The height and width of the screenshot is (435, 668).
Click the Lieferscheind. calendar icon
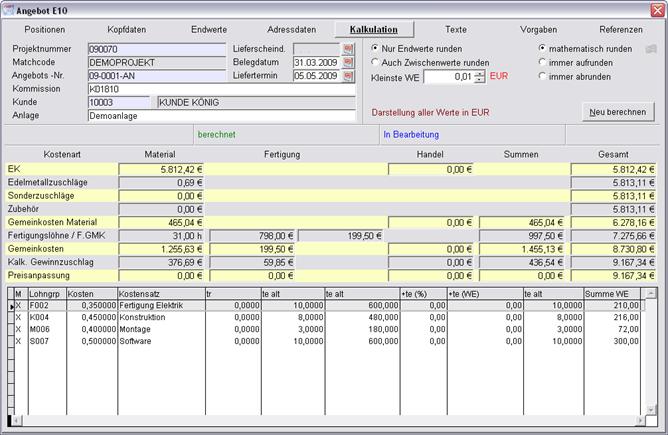[x=348, y=48]
